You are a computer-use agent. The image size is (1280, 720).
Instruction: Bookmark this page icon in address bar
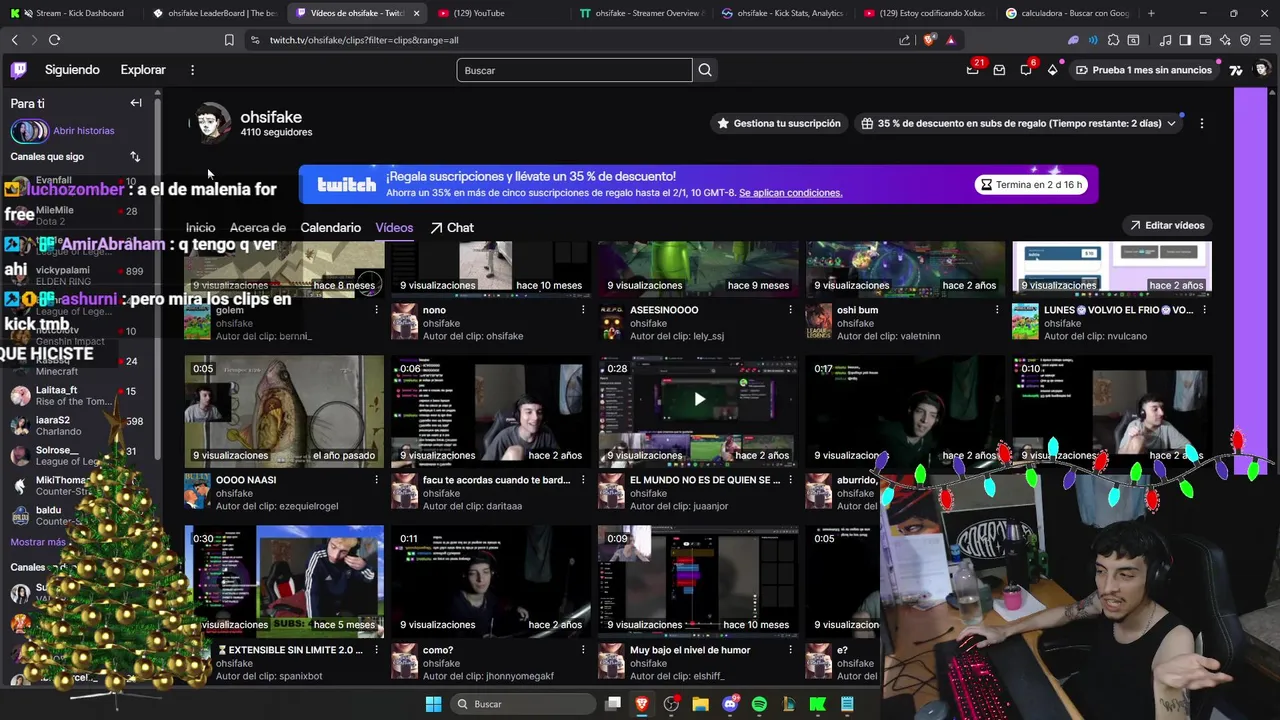click(229, 40)
